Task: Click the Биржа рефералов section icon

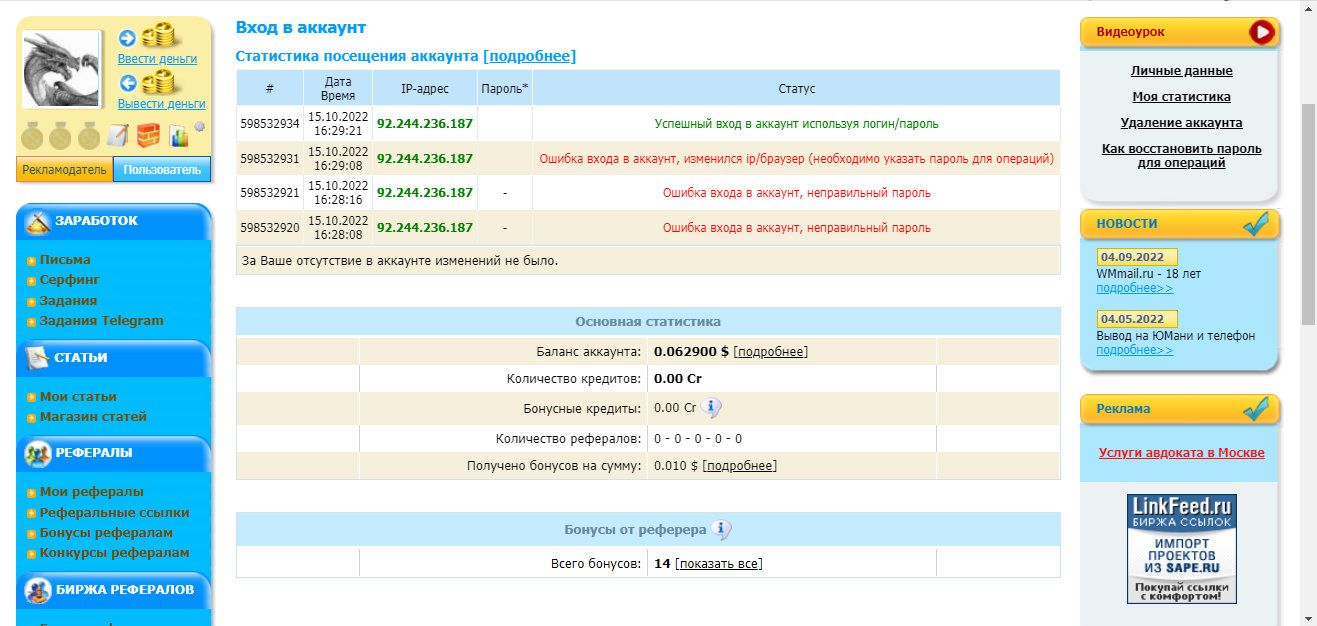Action: coord(38,590)
